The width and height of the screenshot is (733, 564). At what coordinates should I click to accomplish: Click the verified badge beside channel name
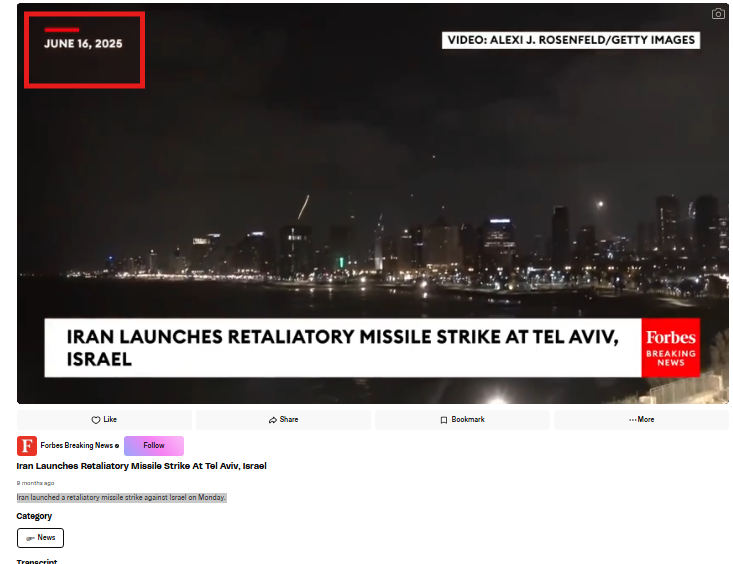click(x=117, y=446)
